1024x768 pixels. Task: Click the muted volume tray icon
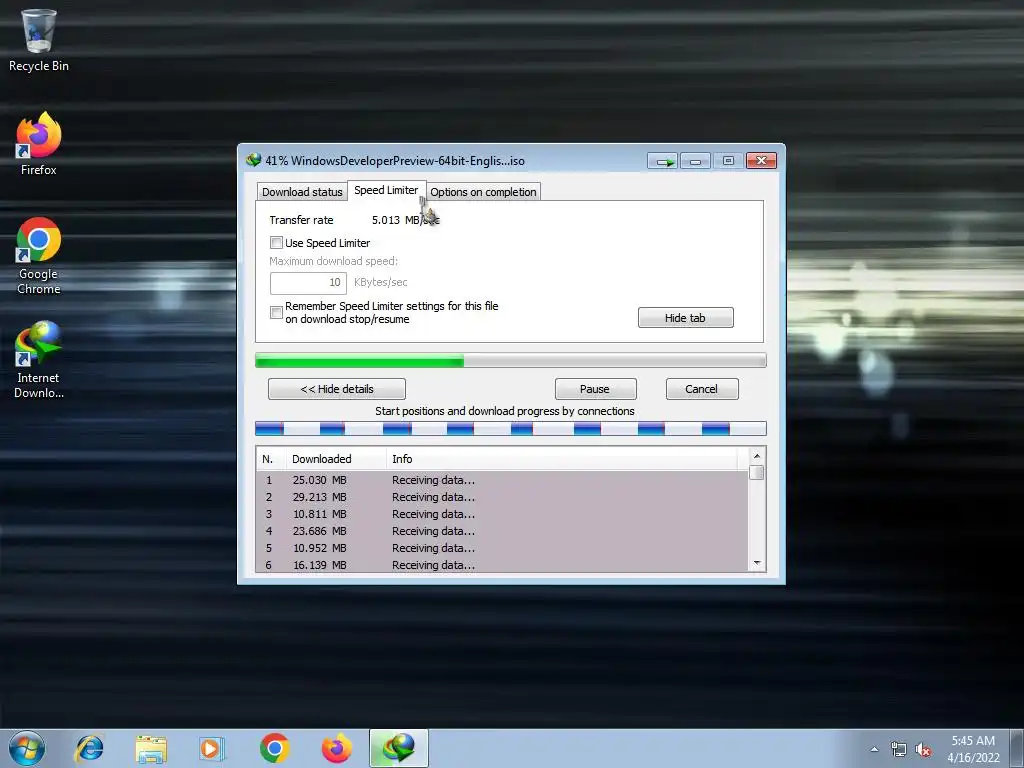pyautogui.click(x=923, y=749)
